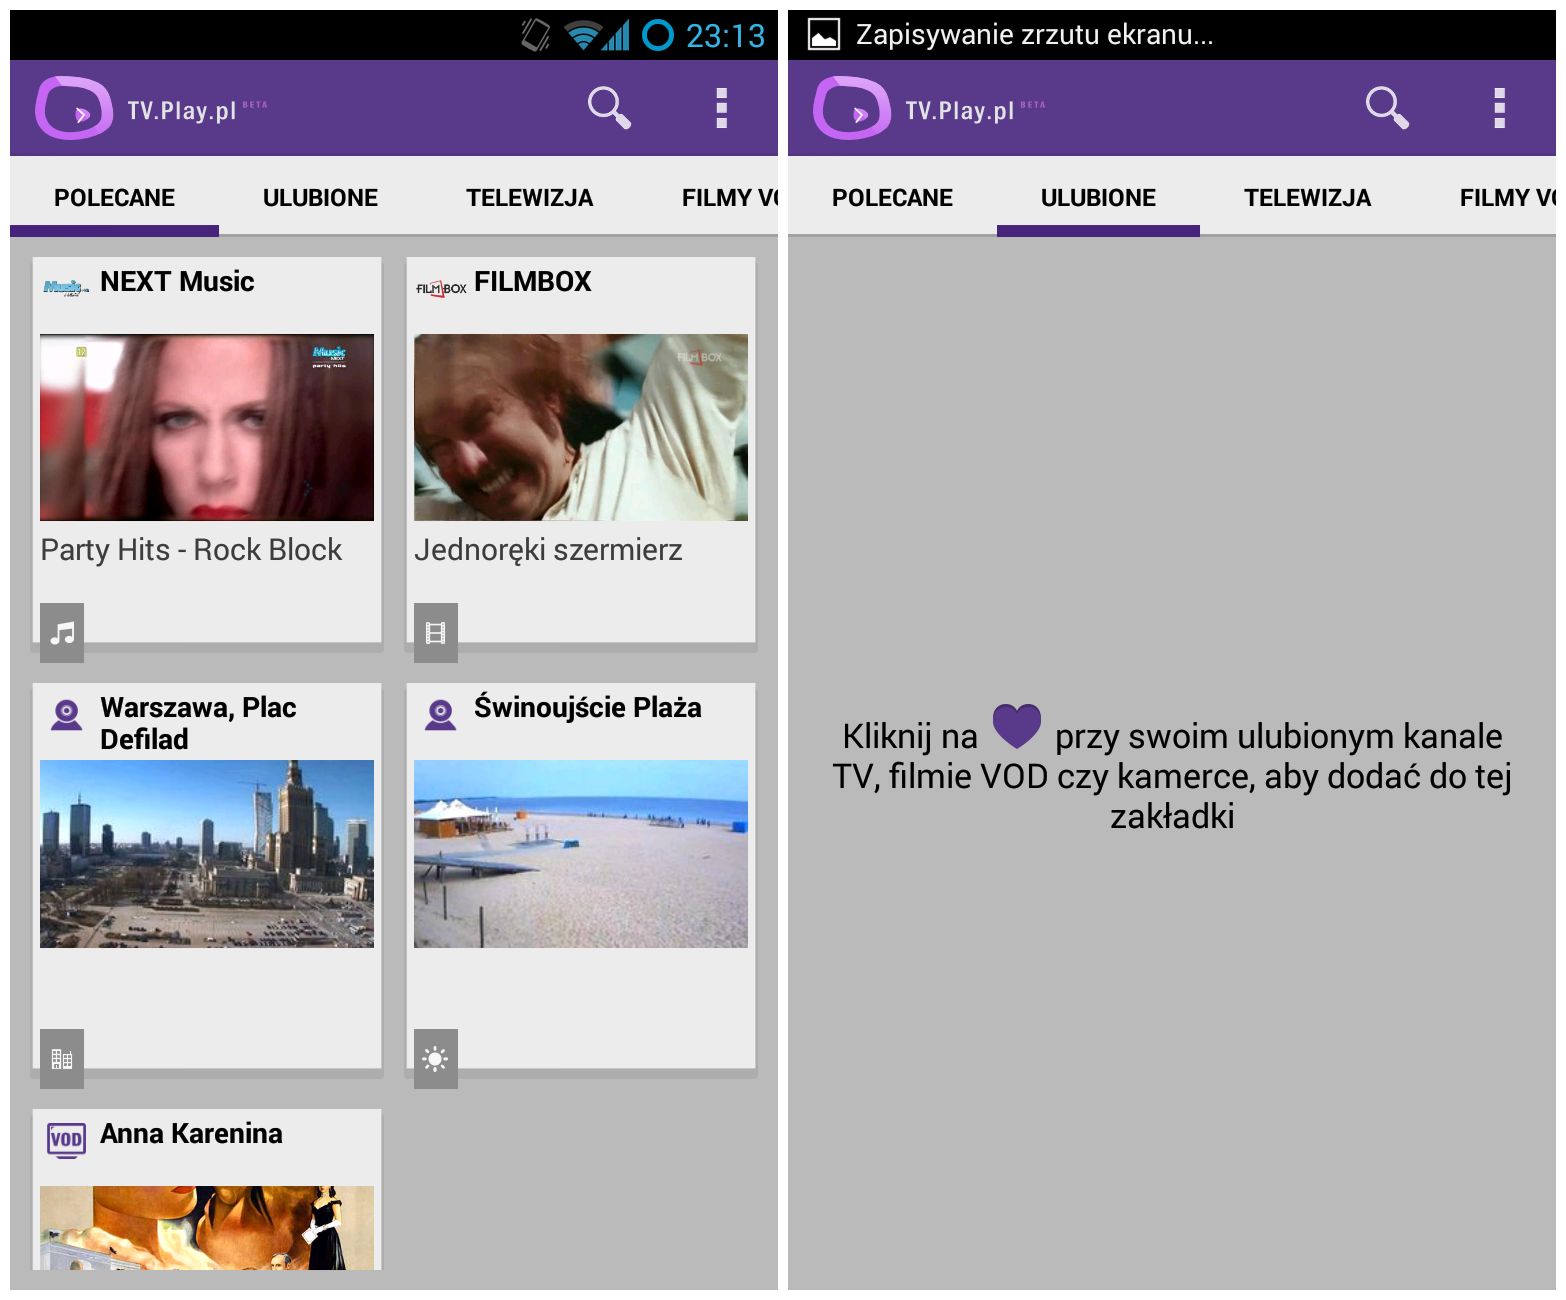Tap 'Zapisywanie zrzutu ekranu...' notification text
The height and width of the screenshot is (1300, 1566).
(1034, 35)
